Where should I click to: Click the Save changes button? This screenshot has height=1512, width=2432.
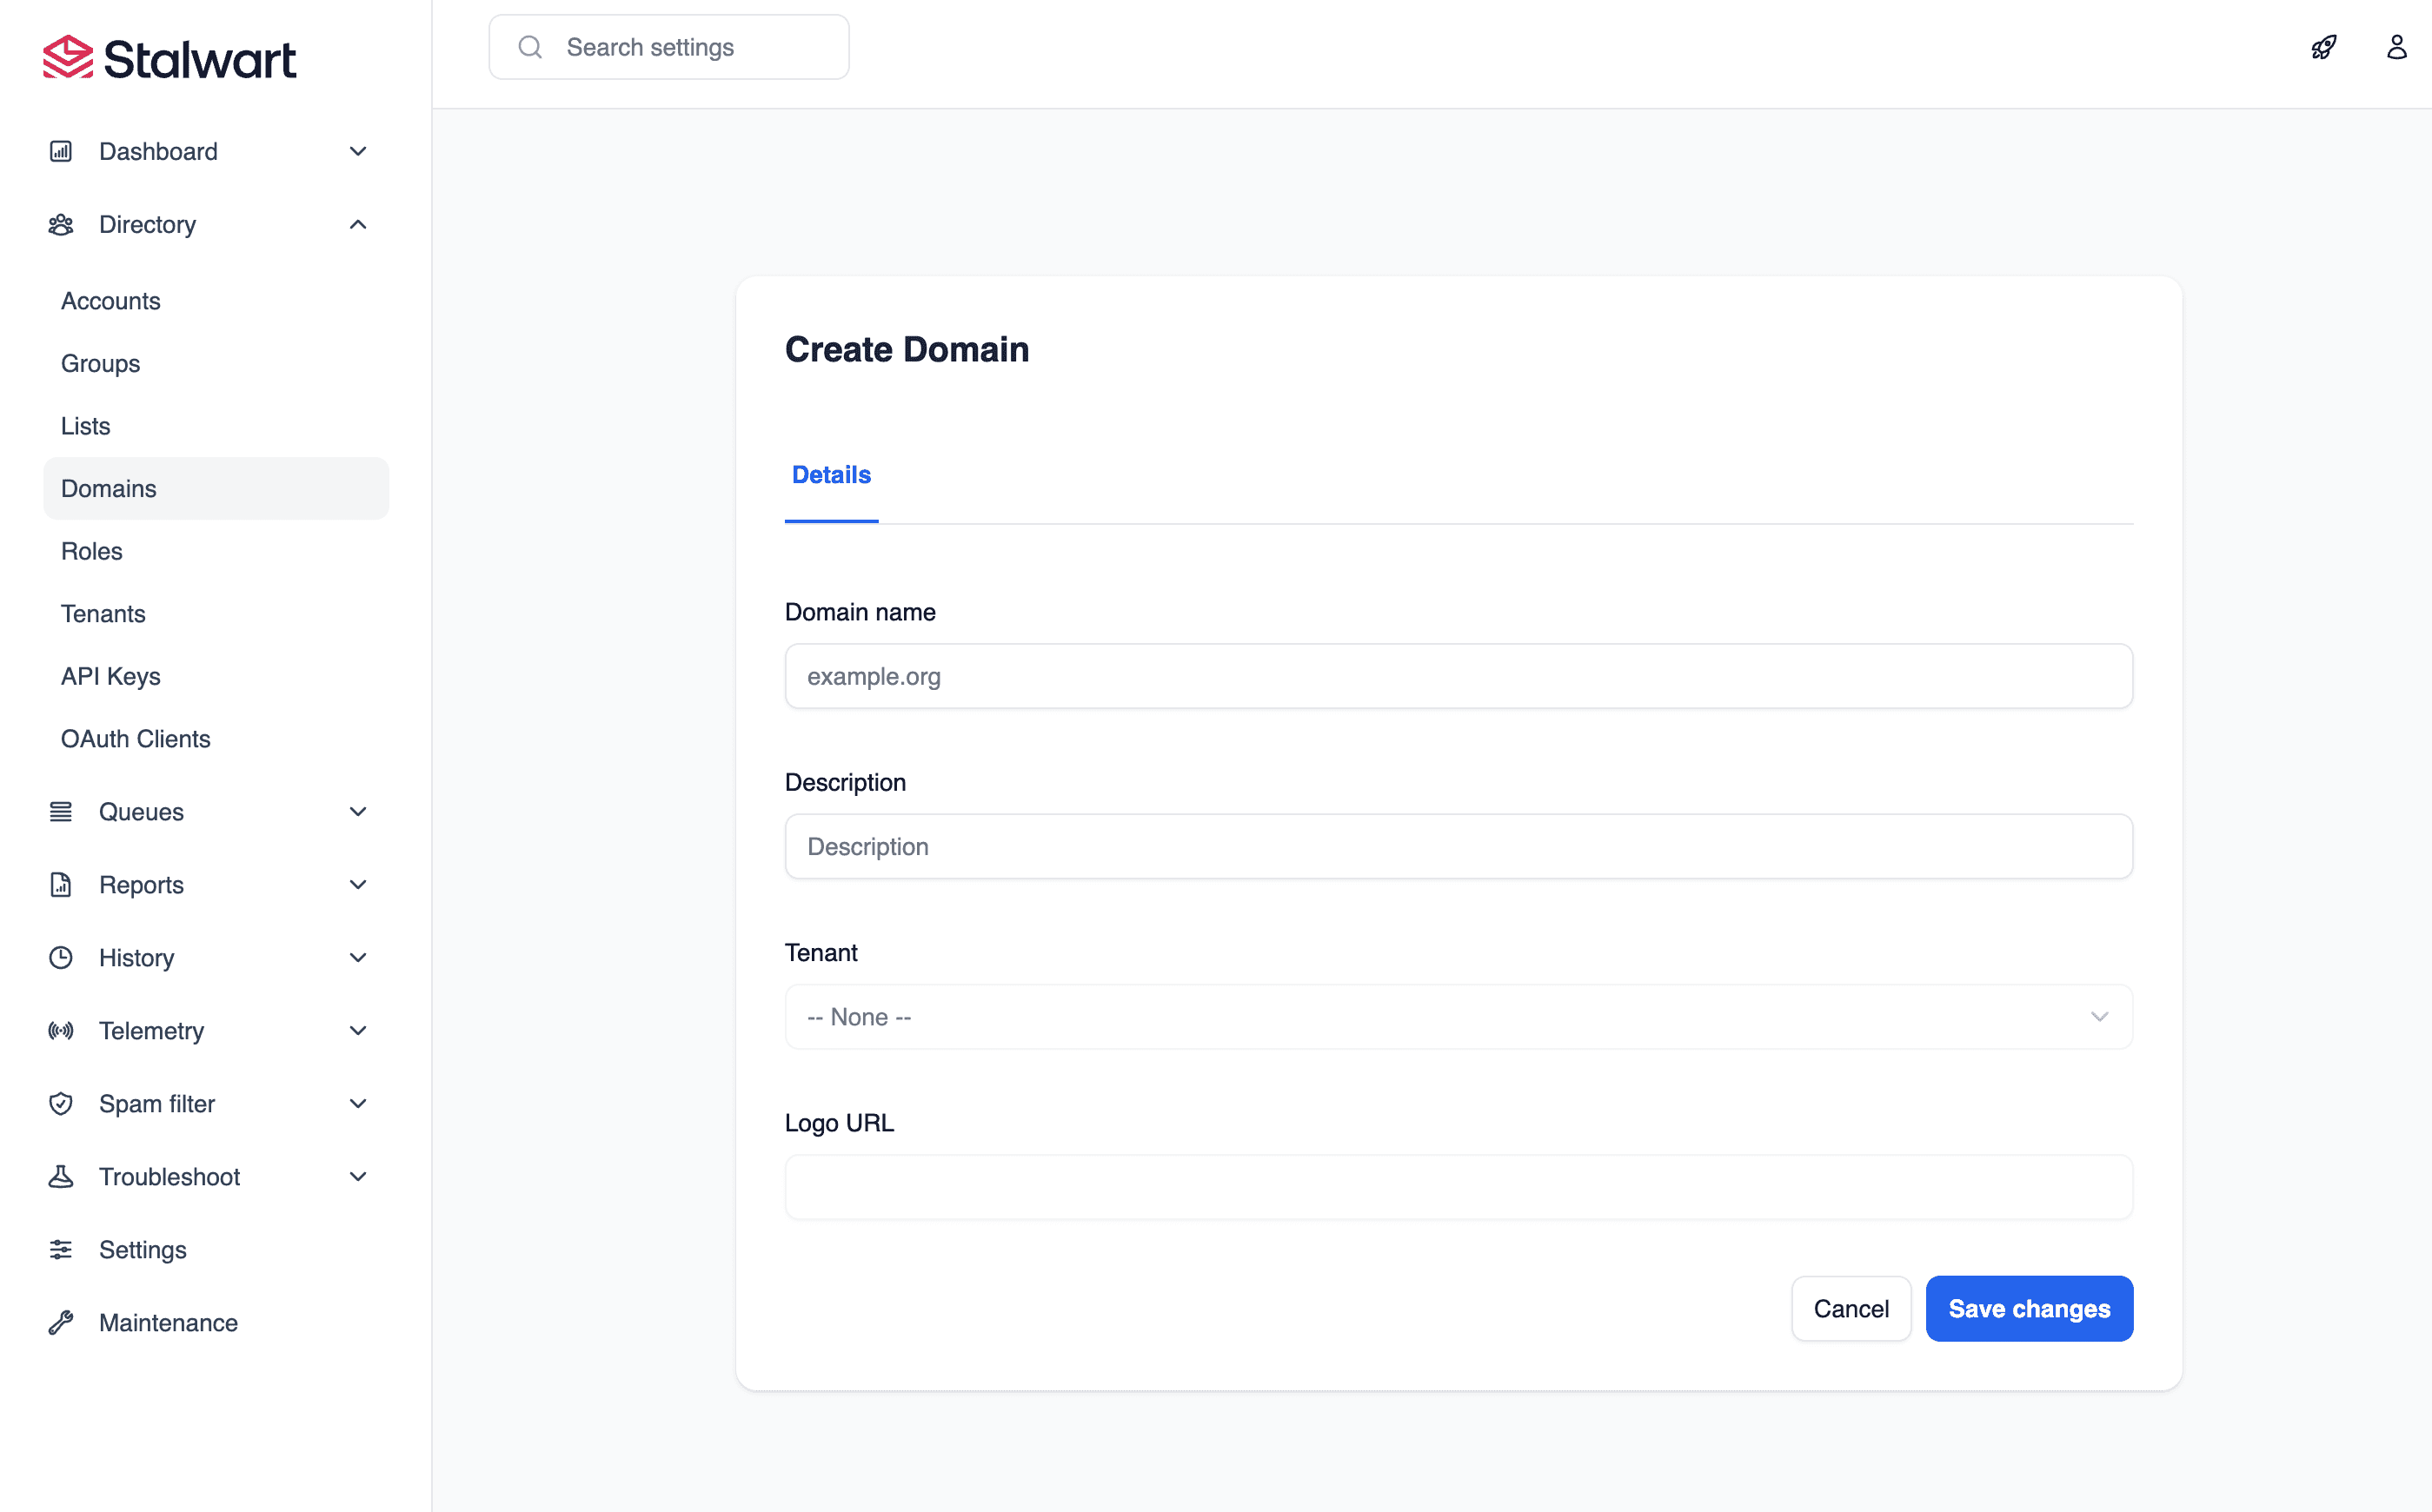(x=2029, y=1308)
